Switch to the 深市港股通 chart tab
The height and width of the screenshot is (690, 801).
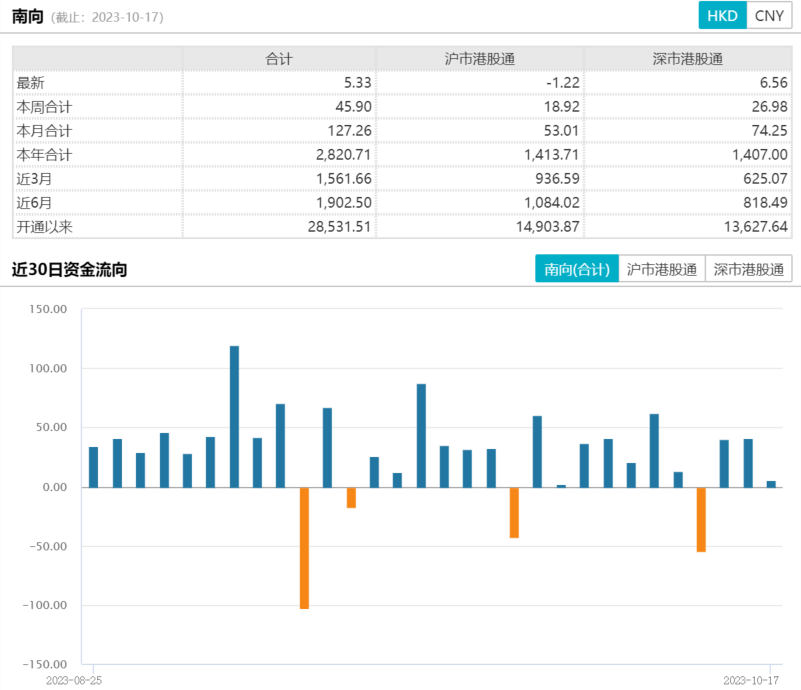point(748,269)
